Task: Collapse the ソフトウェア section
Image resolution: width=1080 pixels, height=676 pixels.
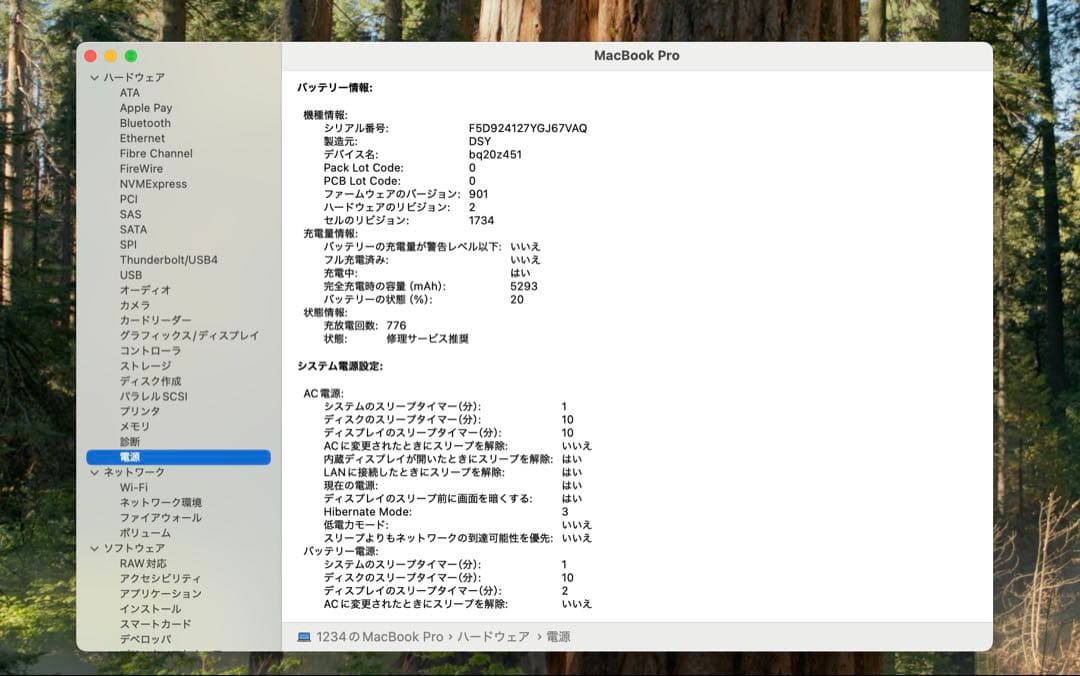Action: pyautogui.click(x=94, y=549)
